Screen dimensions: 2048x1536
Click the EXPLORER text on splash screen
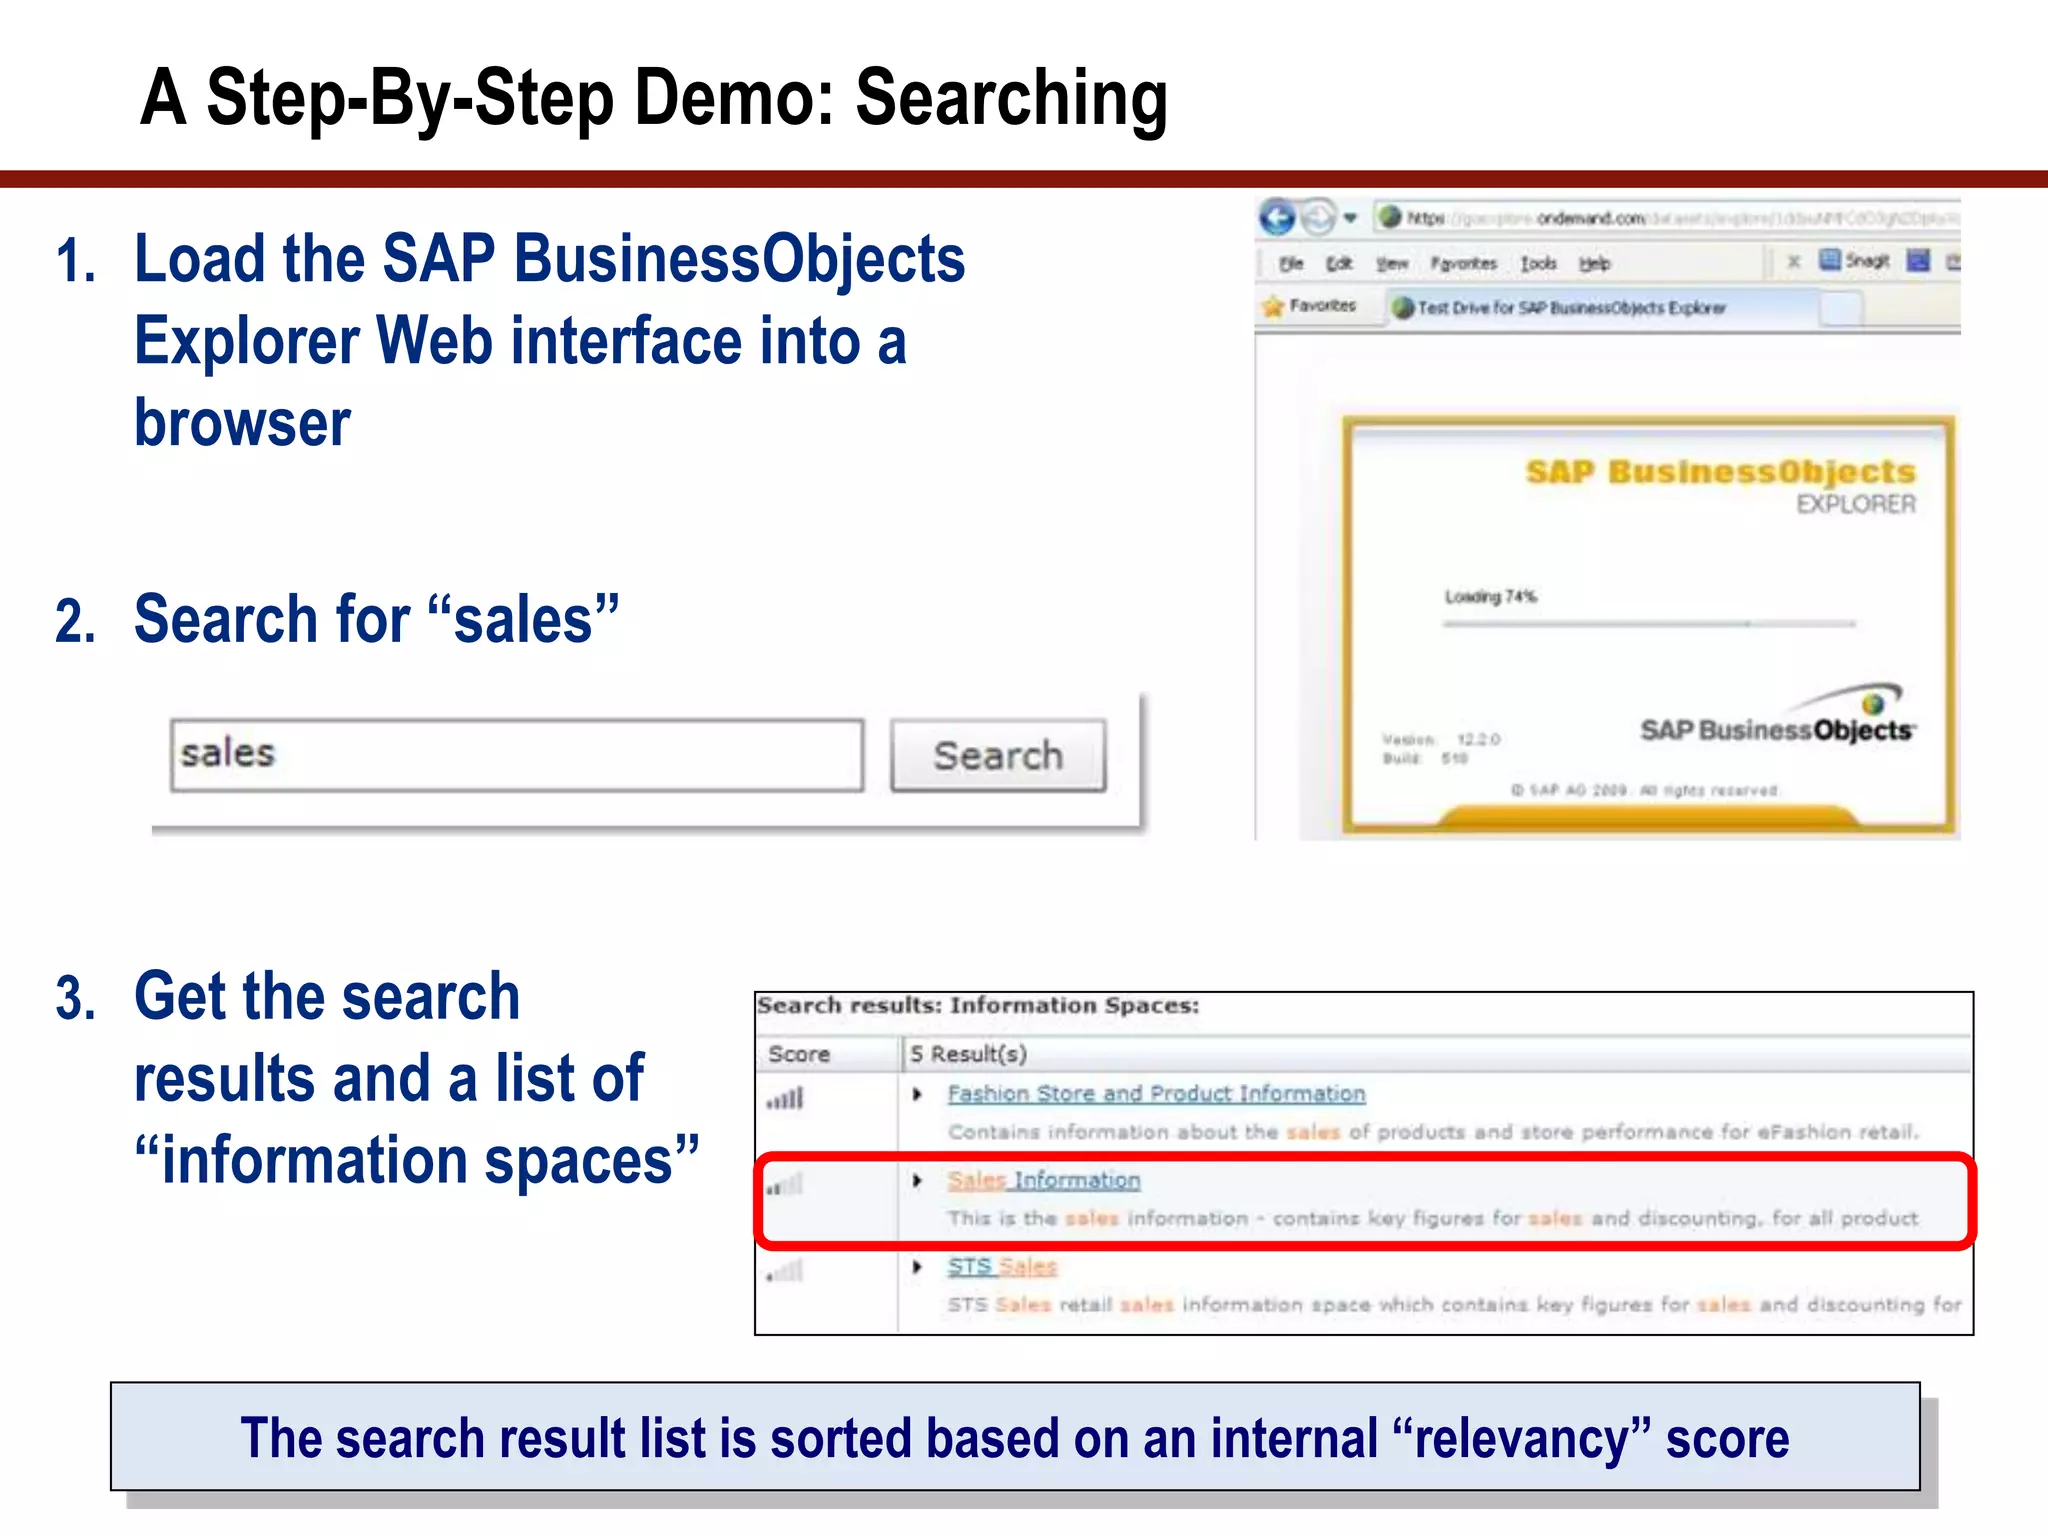pos(1856,504)
